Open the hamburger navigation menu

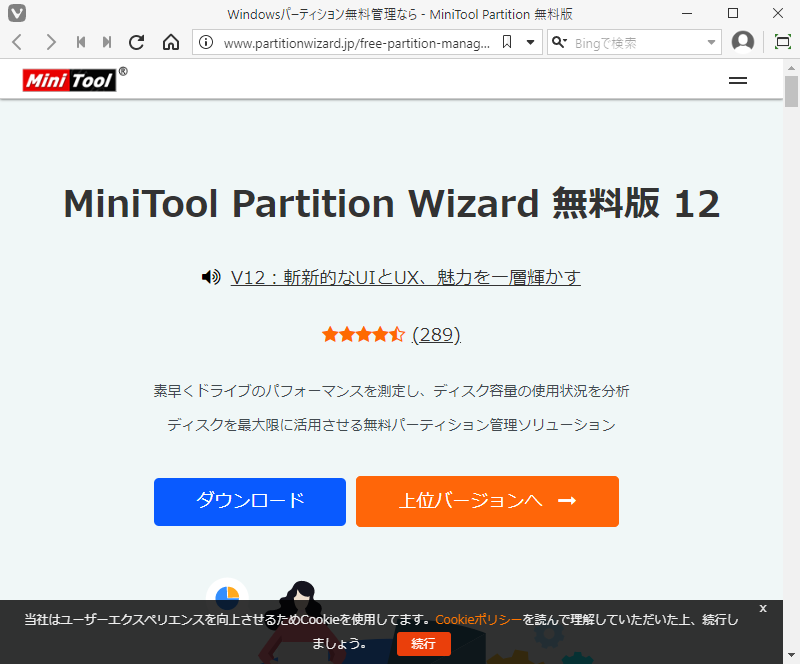click(x=738, y=81)
